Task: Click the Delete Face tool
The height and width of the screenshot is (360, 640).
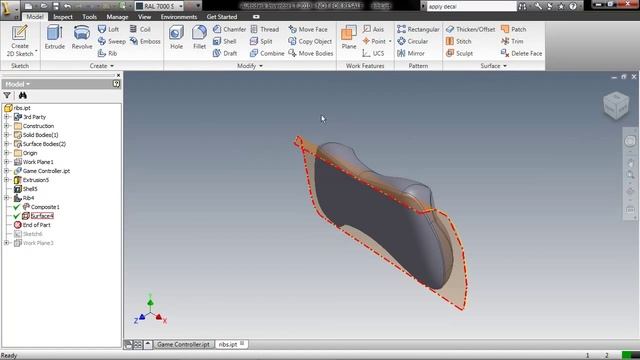Action: 522,53
